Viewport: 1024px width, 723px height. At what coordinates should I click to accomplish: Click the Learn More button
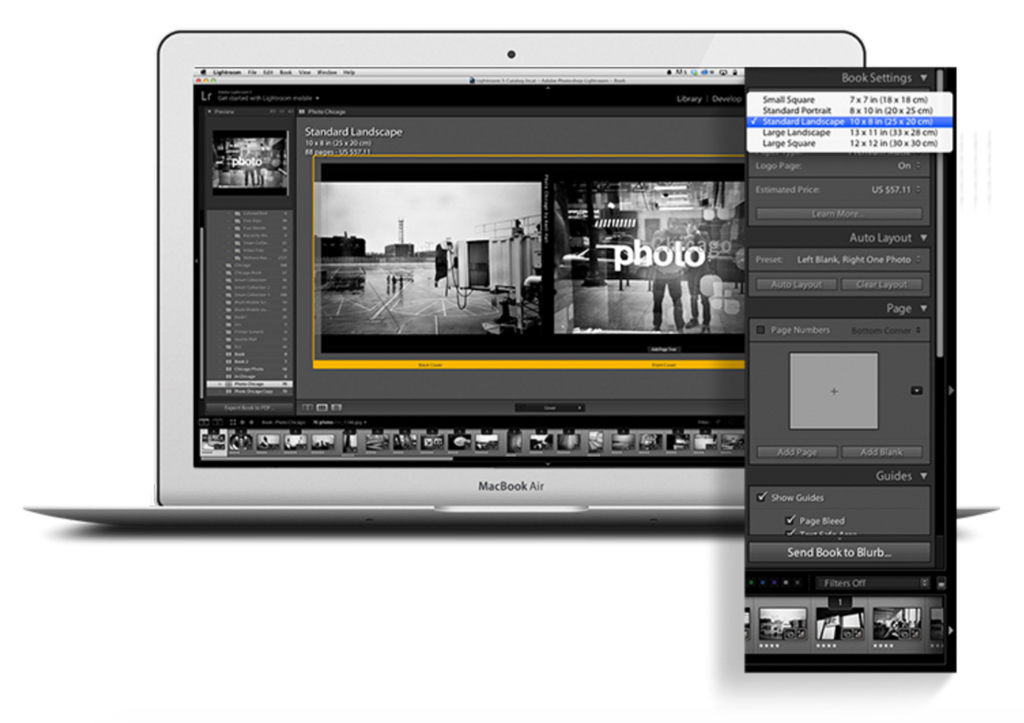pyautogui.click(x=839, y=214)
